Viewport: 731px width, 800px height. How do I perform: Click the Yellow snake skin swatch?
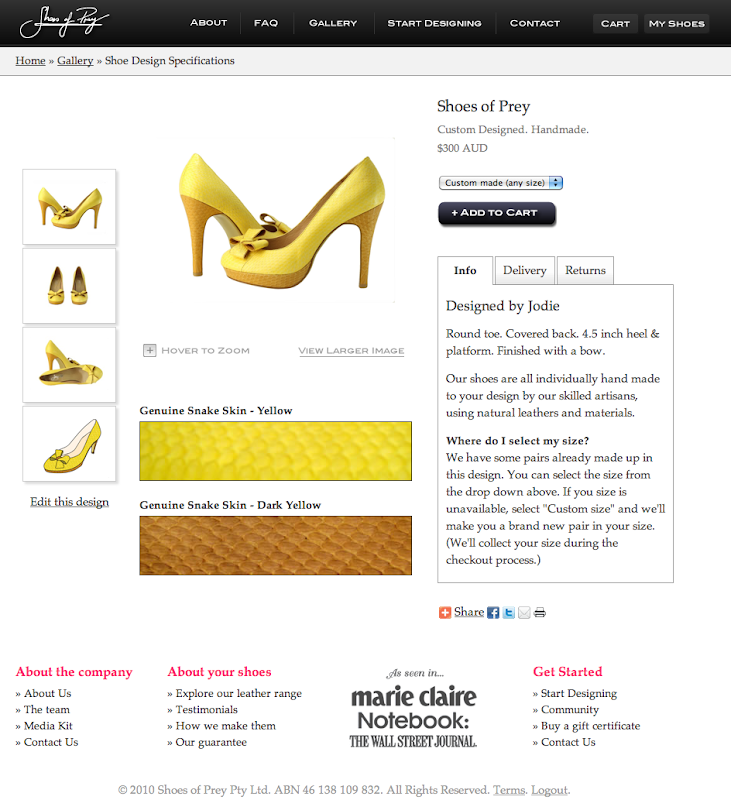click(275, 451)
